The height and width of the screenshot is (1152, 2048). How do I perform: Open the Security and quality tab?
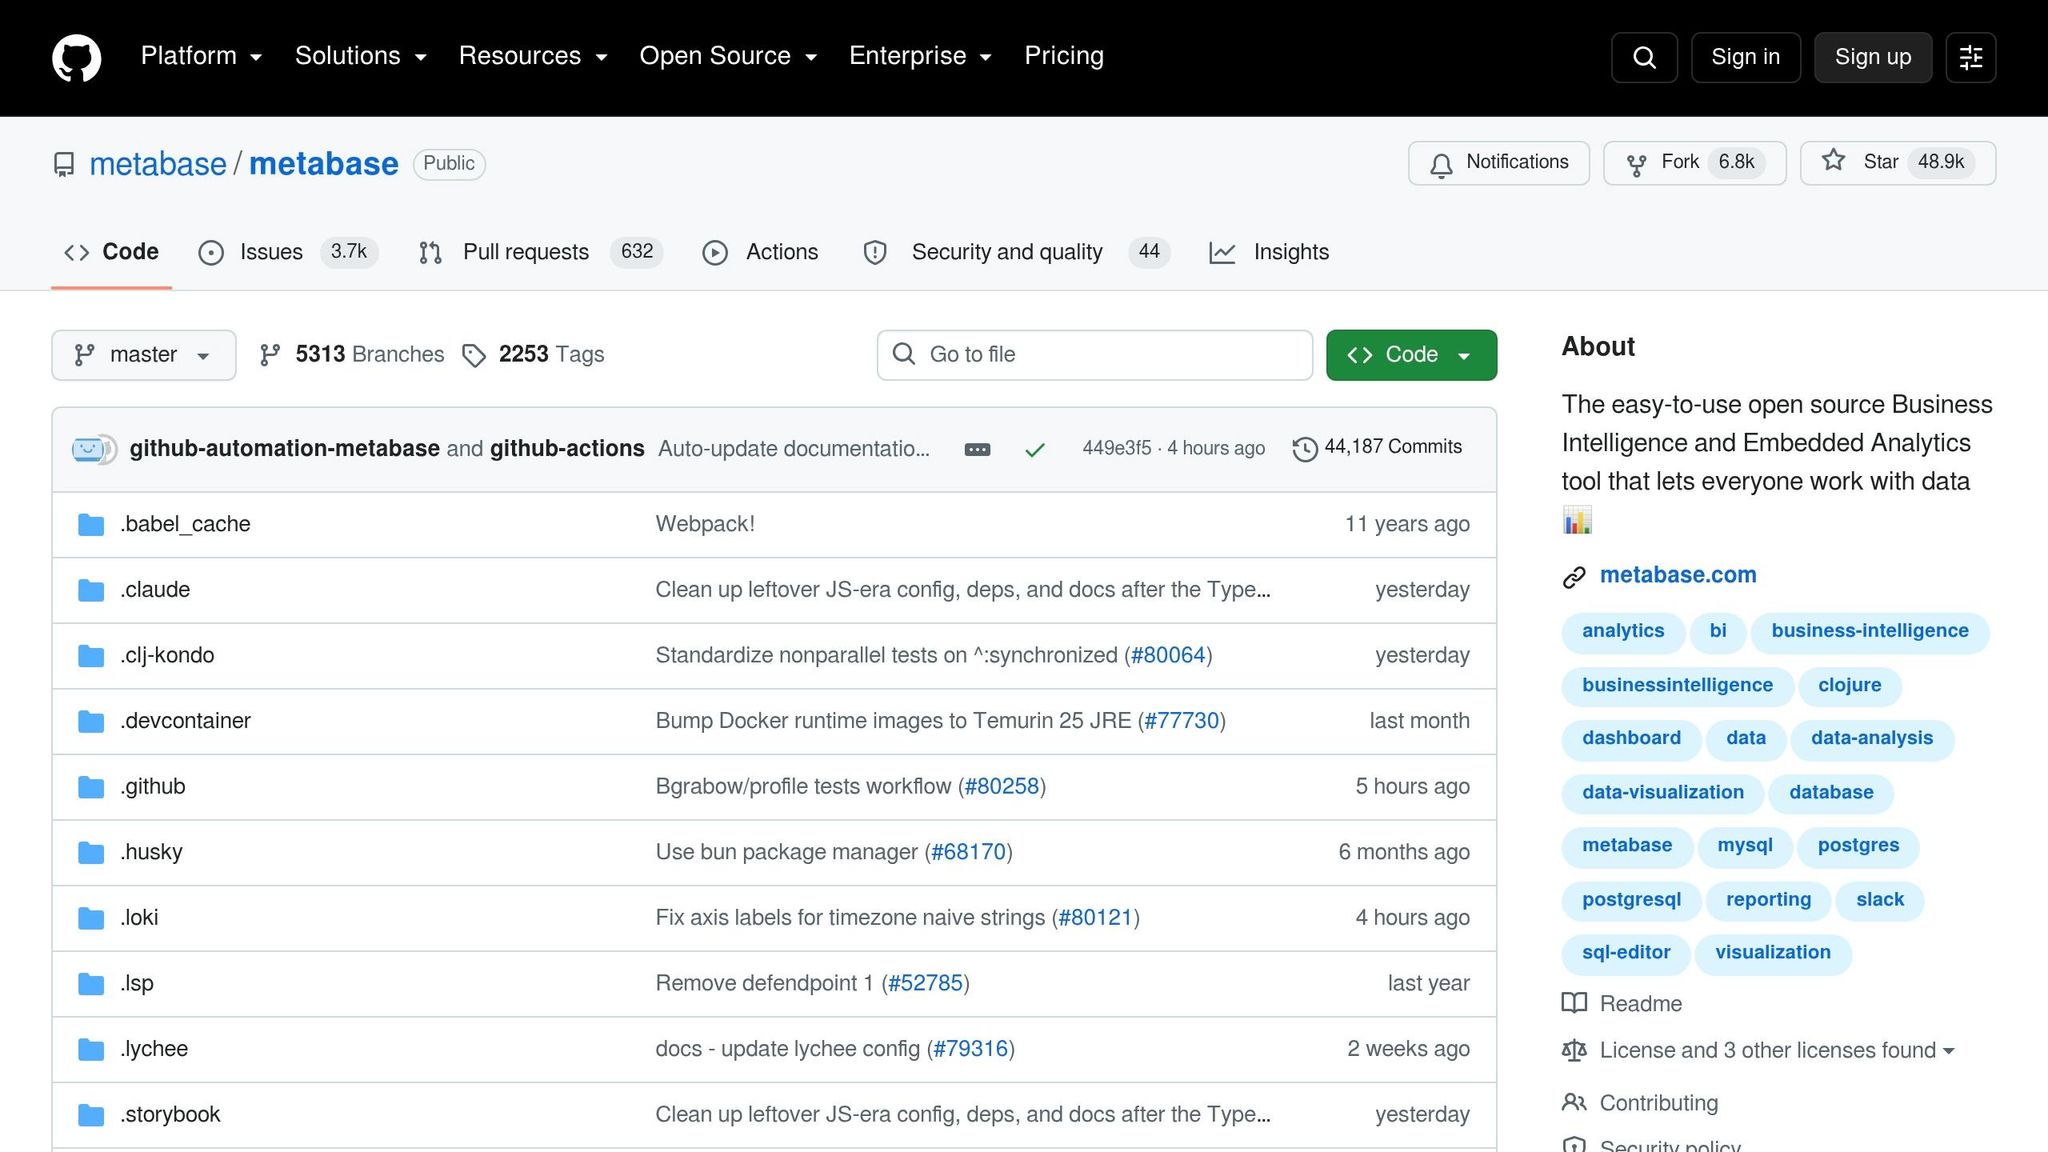point(1016,252)
